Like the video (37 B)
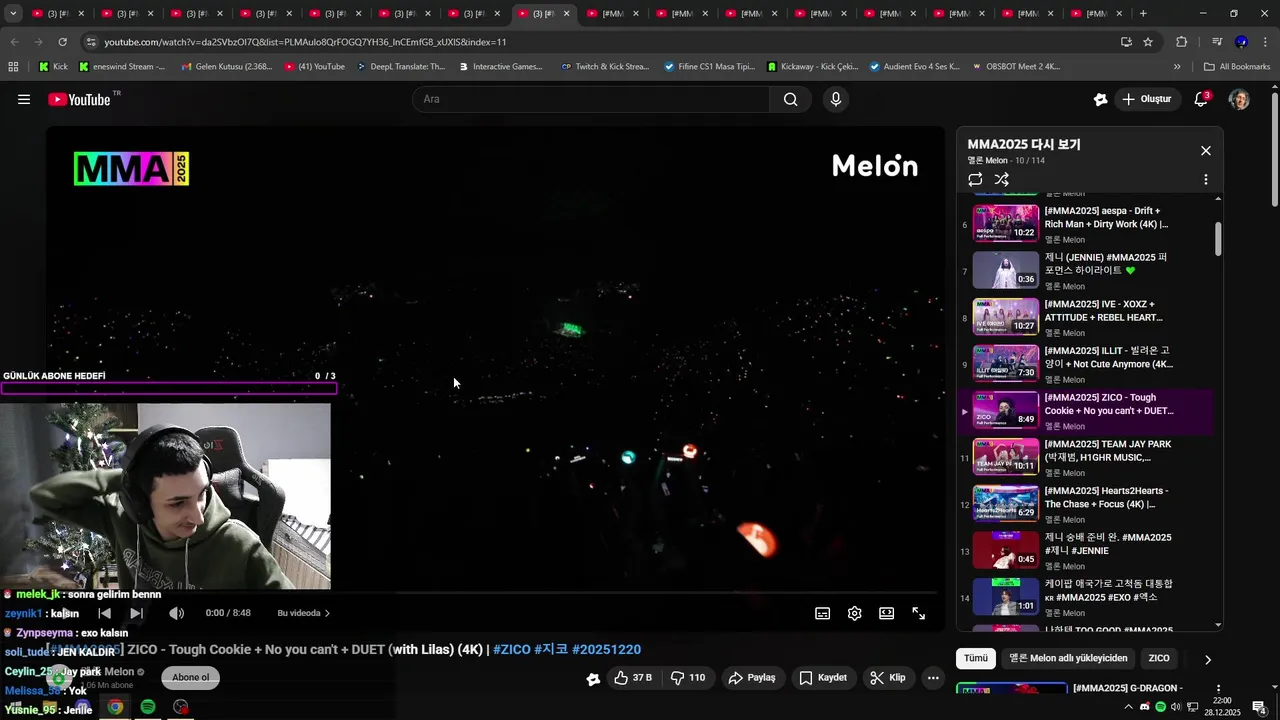 [632, 678]
